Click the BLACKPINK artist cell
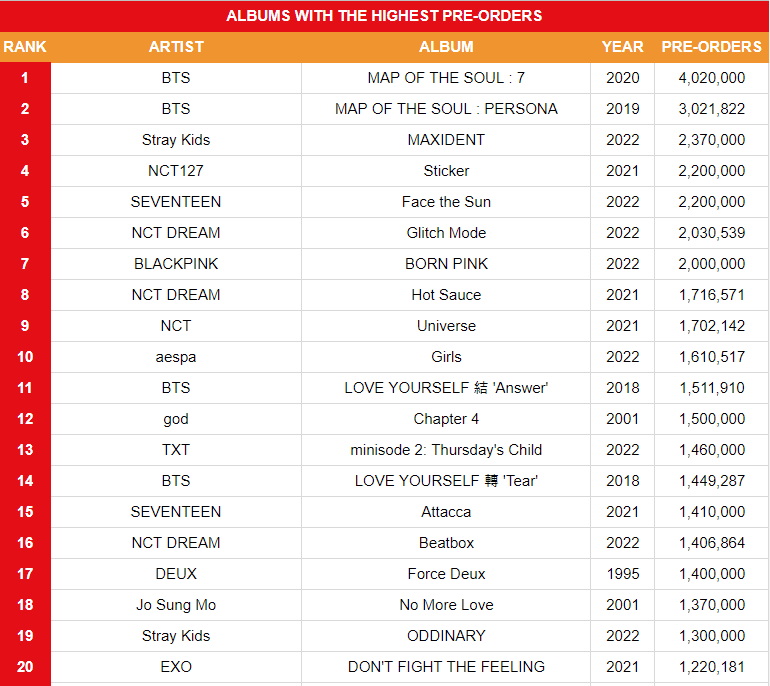The width and height of the screenshot is (770, 686). [176, 264]
